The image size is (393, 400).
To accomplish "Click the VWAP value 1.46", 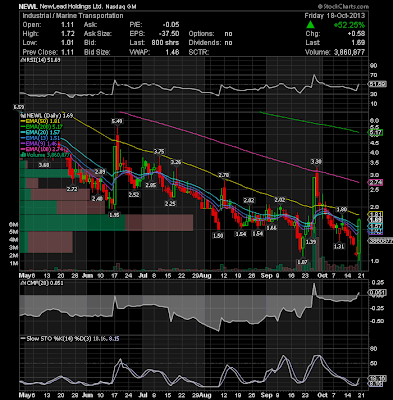I will pos(173,52).
